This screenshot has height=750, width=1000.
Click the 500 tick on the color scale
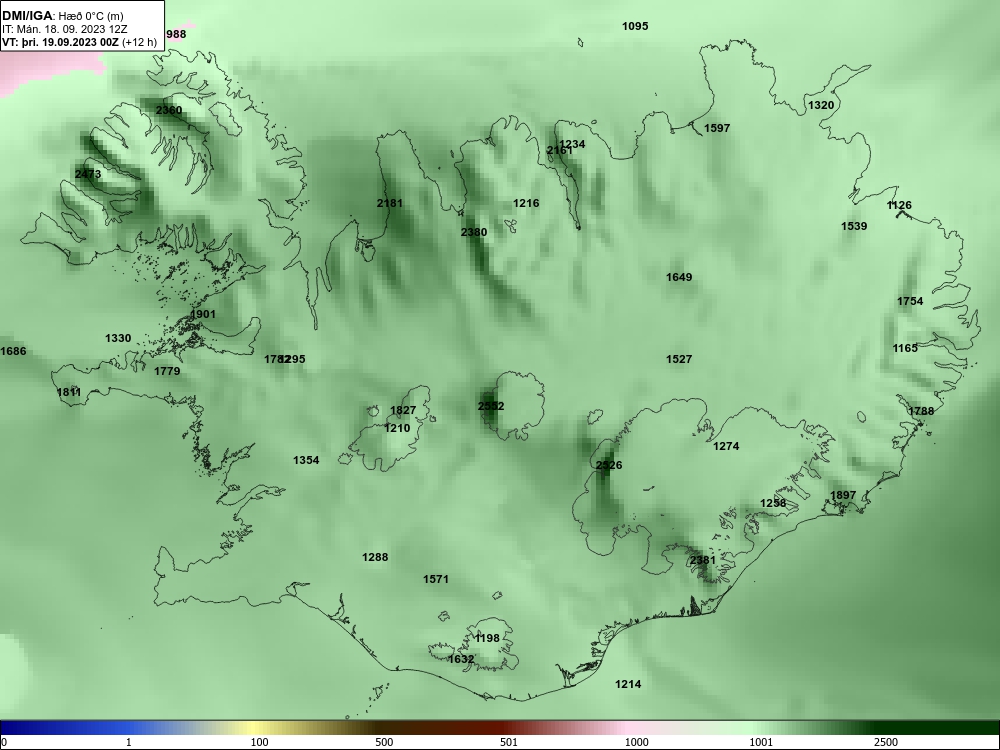tap(385, 742)
